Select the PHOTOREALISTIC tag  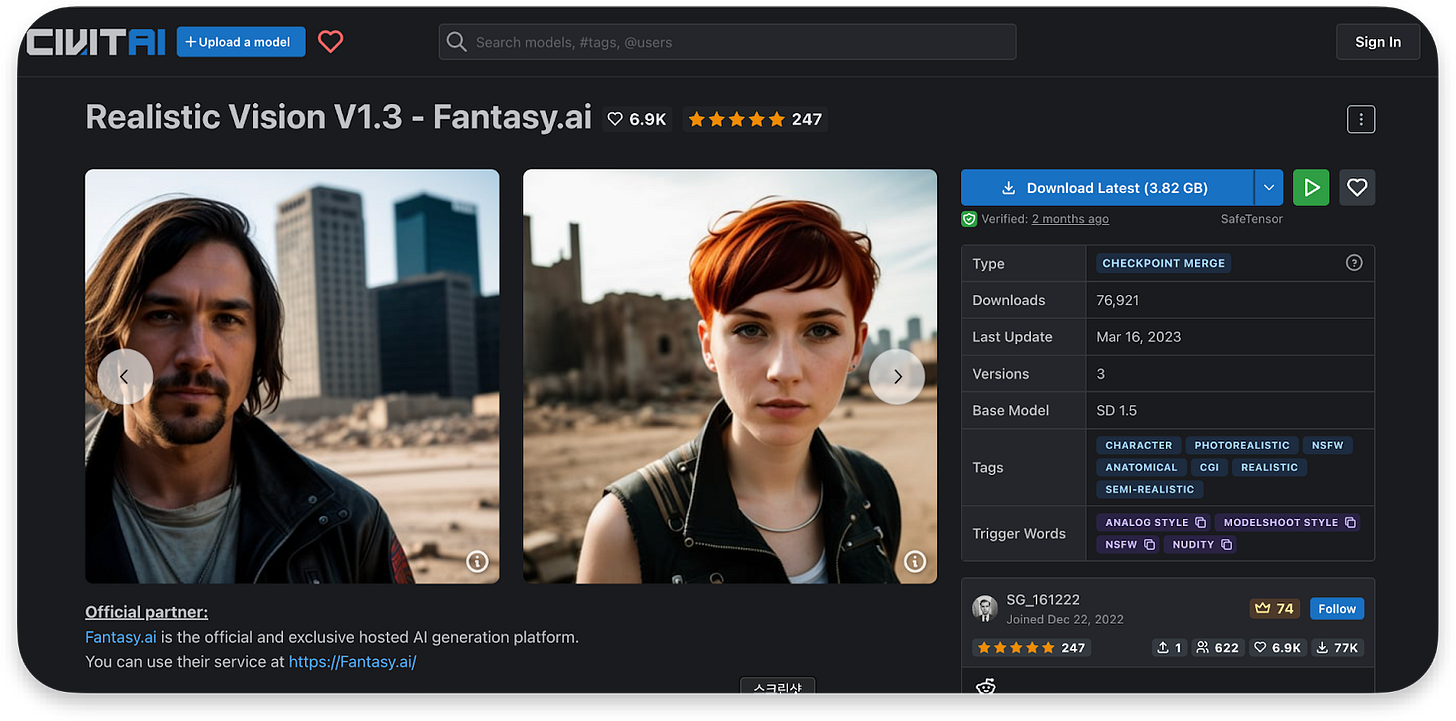1242,445
